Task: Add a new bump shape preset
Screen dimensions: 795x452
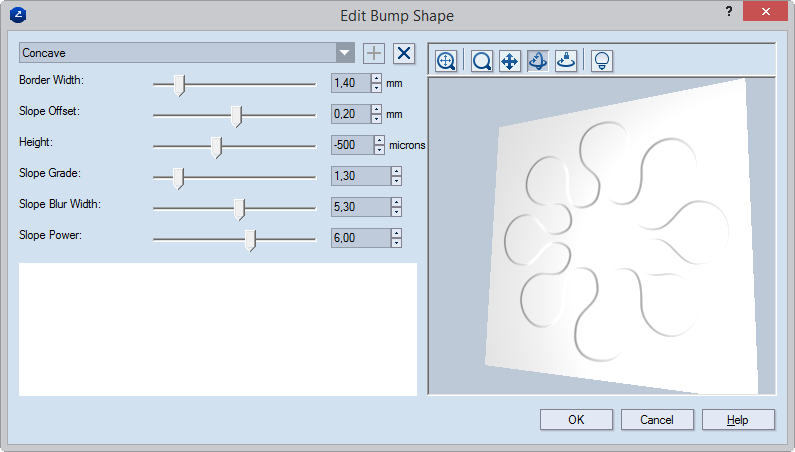Action: coord(374,53)
